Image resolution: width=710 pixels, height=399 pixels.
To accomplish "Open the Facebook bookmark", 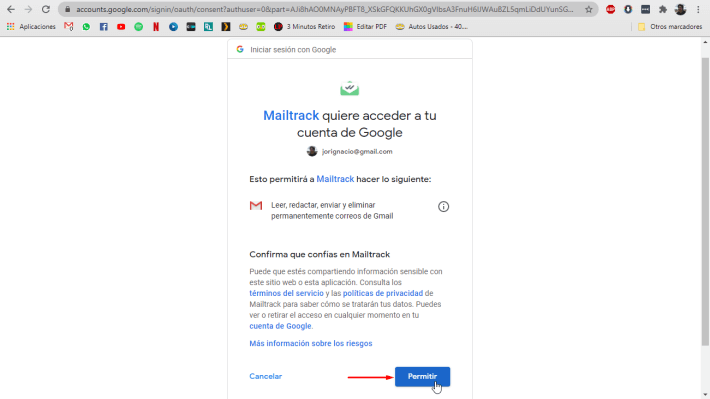I will point(104,27).
